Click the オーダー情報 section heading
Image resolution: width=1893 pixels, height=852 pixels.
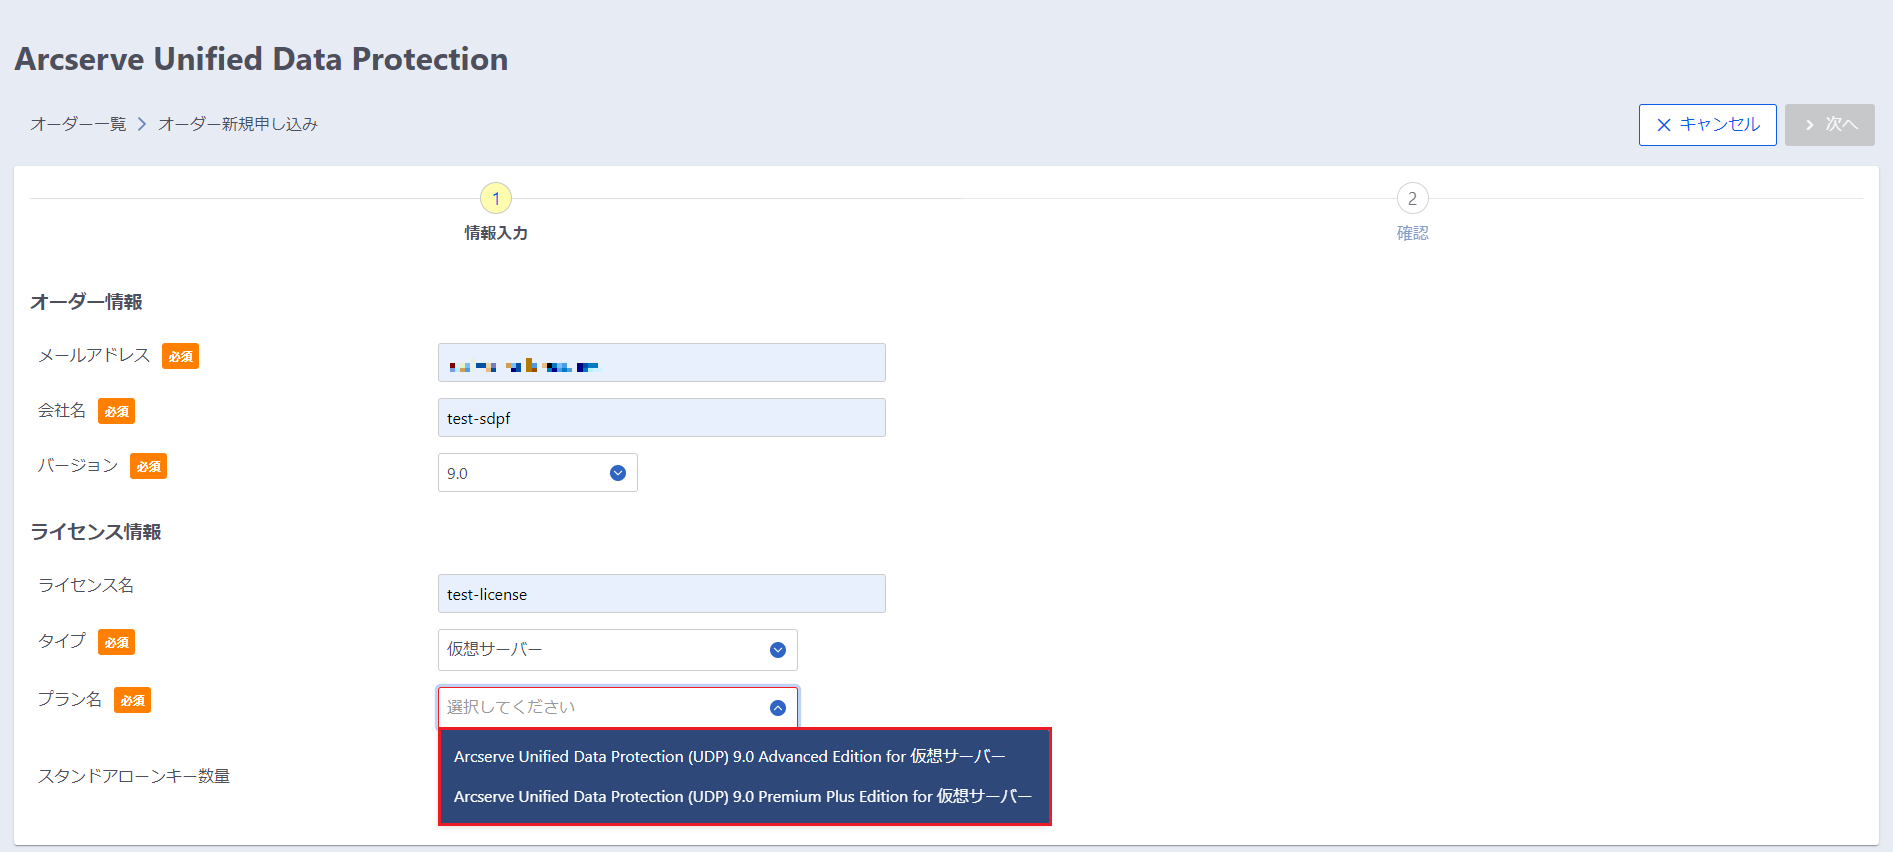[x=86, y=302]
